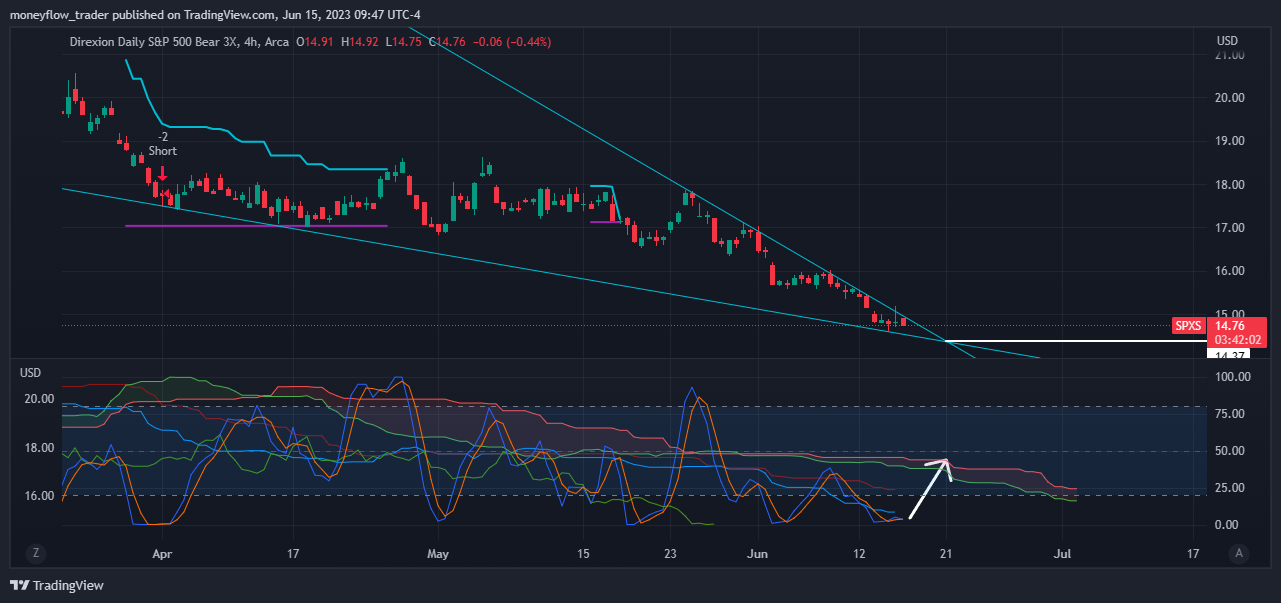Image resolution: width=1281 pixels, height=603 pixels.
Task: Click the moneyflow_trader publish caption
Action: coord(215,16)
